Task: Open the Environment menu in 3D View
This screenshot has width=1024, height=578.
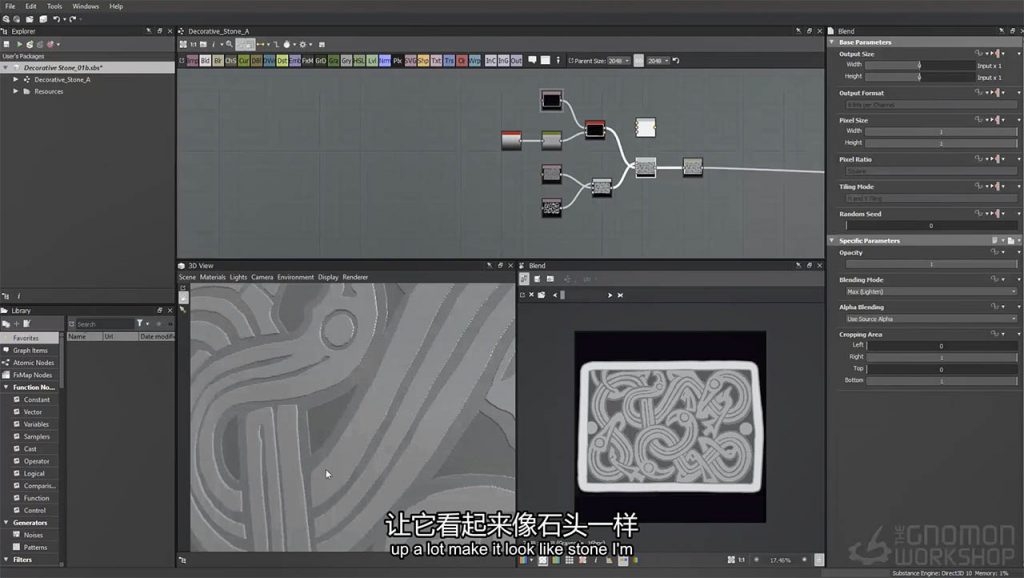Action: [x=295, y=278]
